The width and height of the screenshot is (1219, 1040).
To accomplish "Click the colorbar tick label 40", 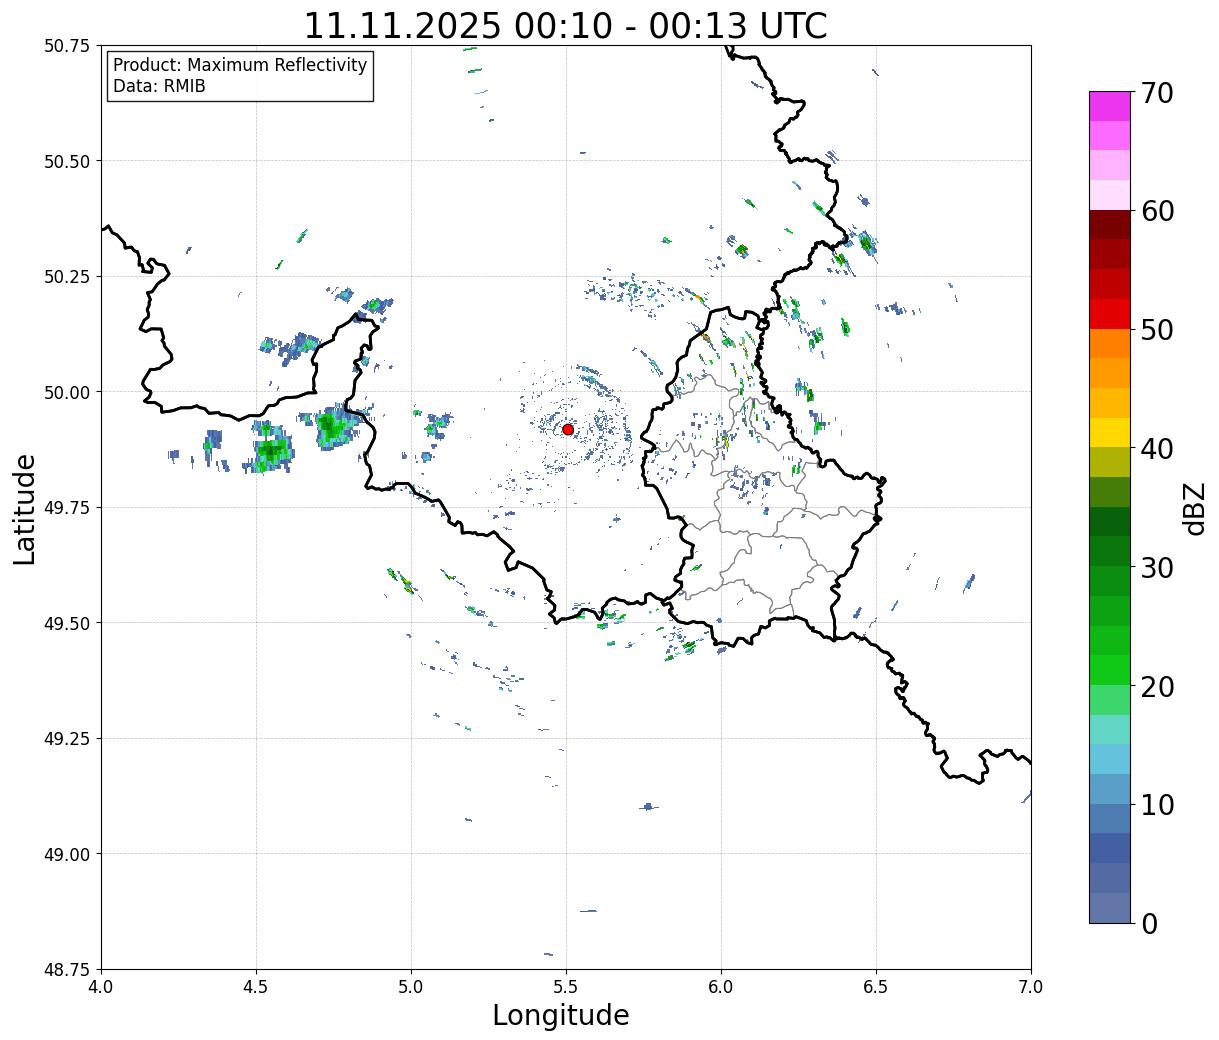I will [1156, 449].
